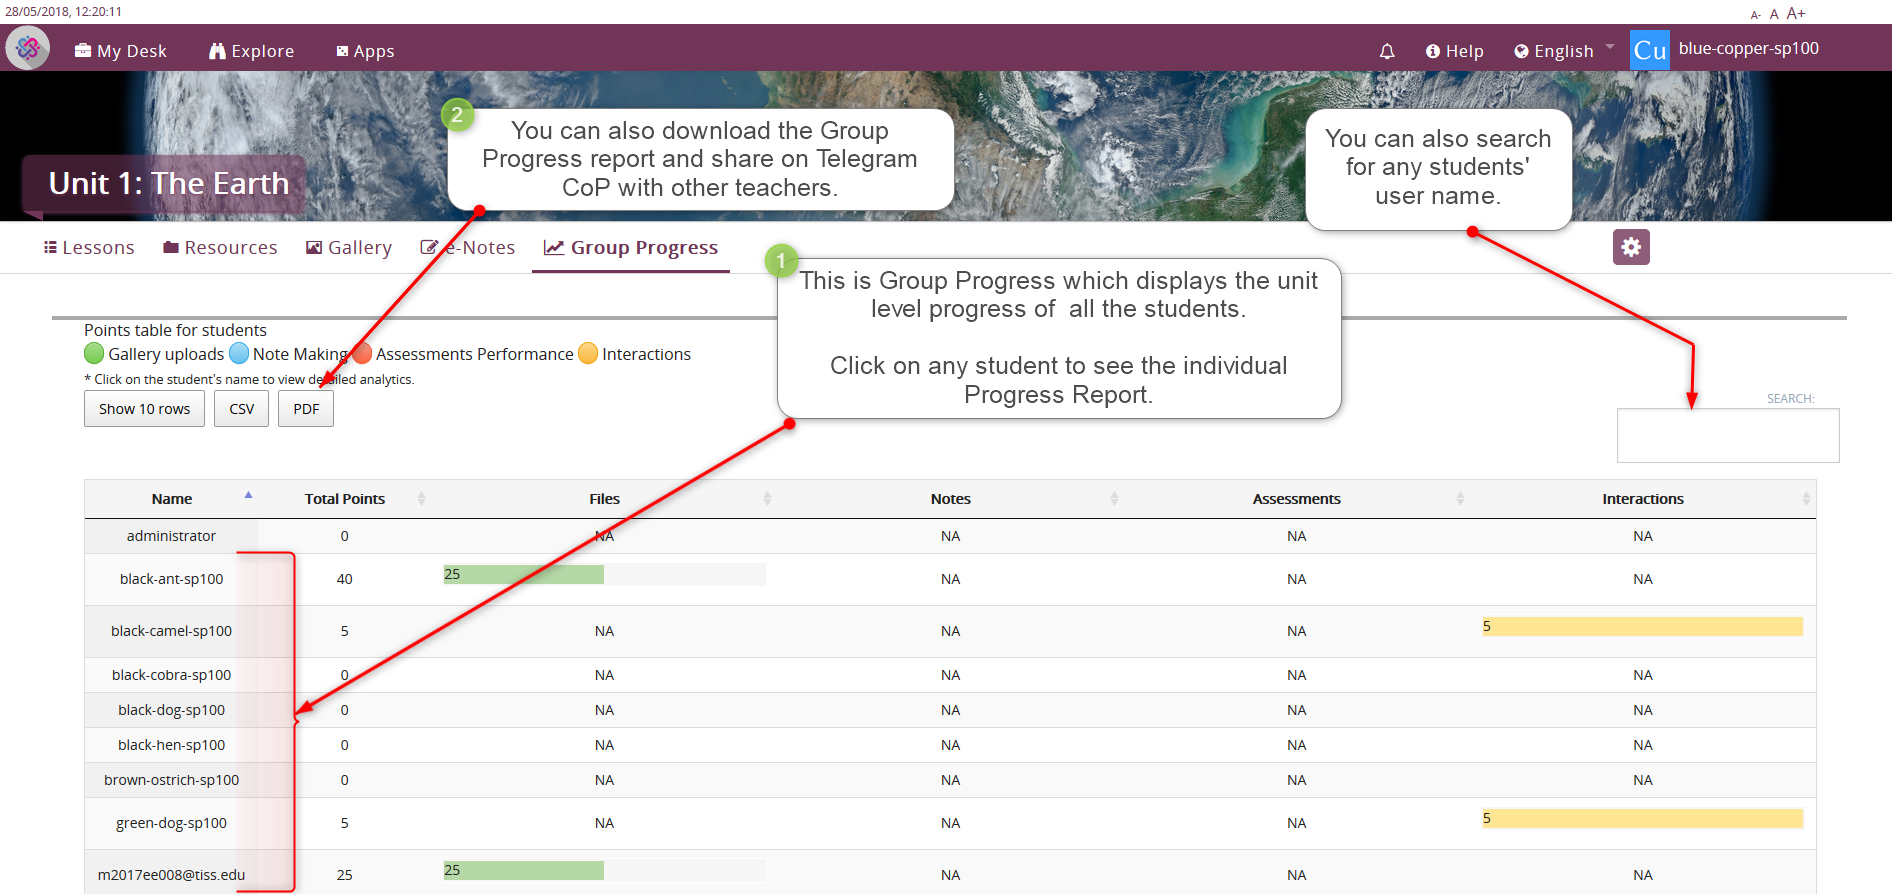The width and height of the screenshot is (1892, 894).
Task: Open the notifications bell
Action: pyautogui.click(x=1387, y=51)
